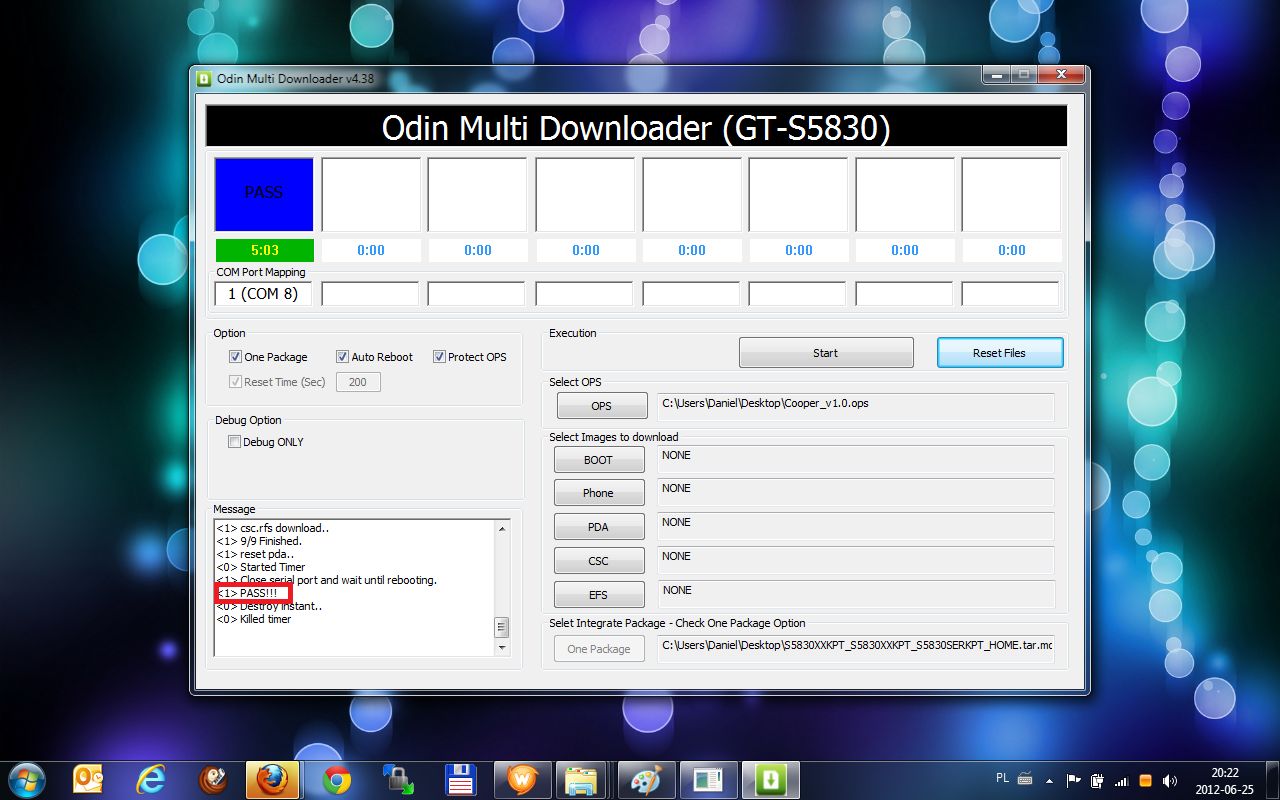The width and height of the screenshot is (1280, 800).
Task: Click the COM port field '1 (COM 8)'
Action: click(264, 294)
